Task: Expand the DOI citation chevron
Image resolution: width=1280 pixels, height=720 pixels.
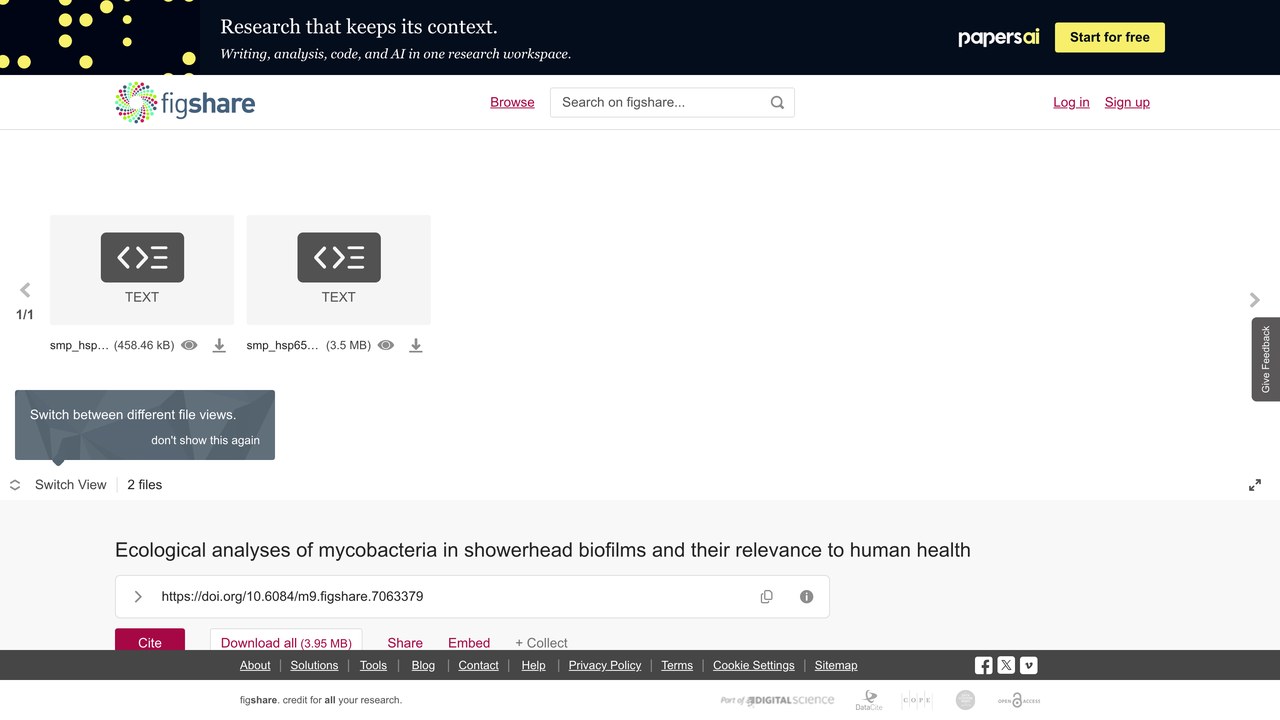Action: 138,596
